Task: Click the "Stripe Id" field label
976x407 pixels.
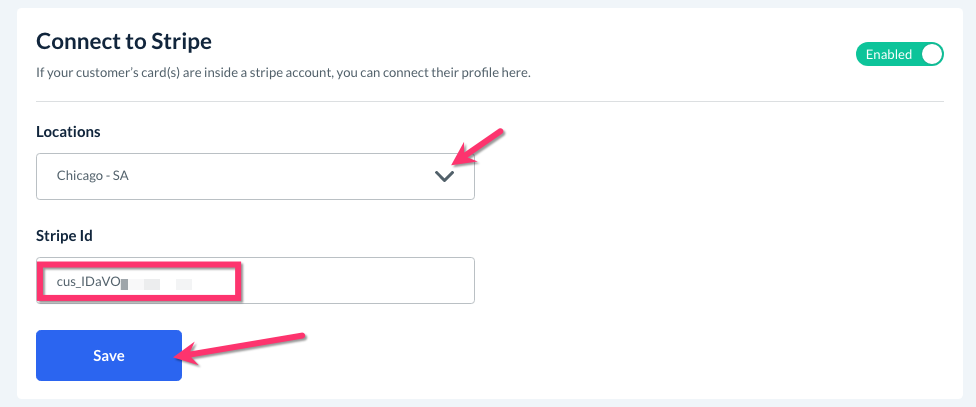Action: pyautogui.click(x=64, y=236)
